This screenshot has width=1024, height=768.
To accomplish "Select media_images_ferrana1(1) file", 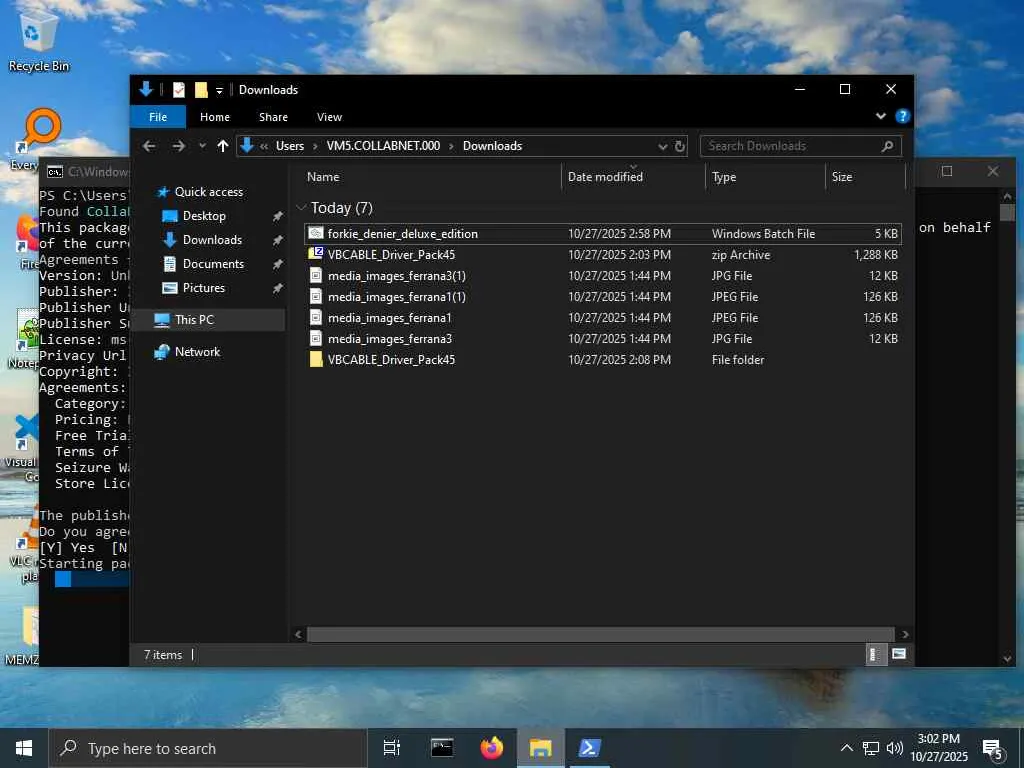I will [602, 296].
